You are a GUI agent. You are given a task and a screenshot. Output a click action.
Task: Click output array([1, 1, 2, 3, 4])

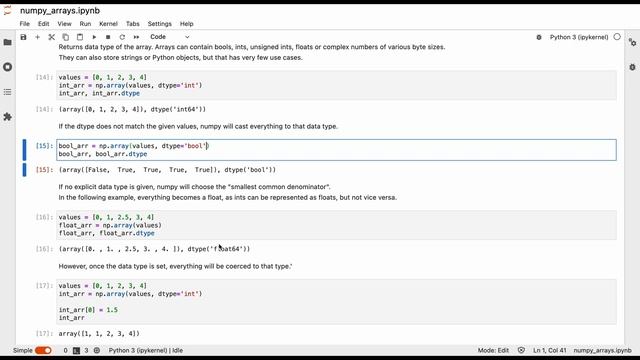point(99,333)
